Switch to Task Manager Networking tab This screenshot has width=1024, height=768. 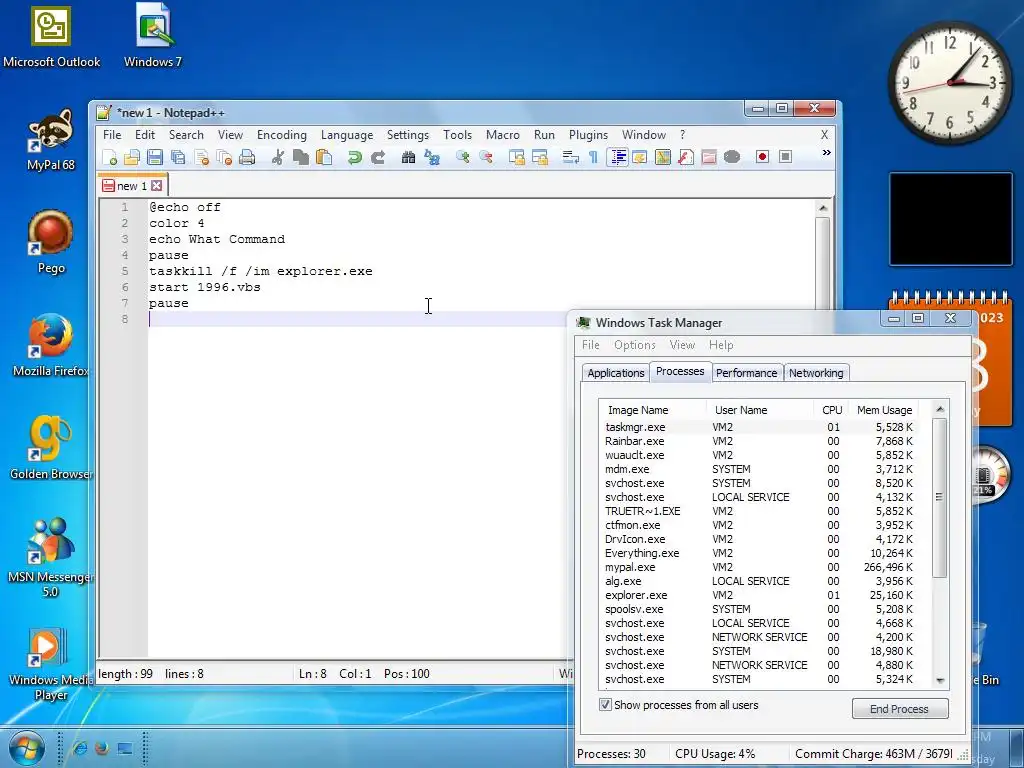tap(816, 373)
